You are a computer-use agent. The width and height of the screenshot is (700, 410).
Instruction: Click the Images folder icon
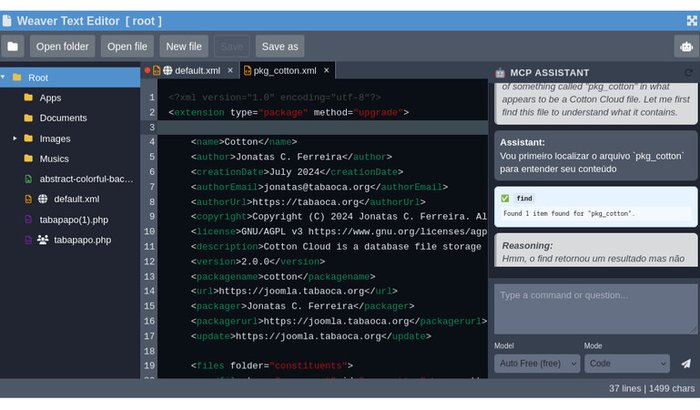tap(28, 138)
